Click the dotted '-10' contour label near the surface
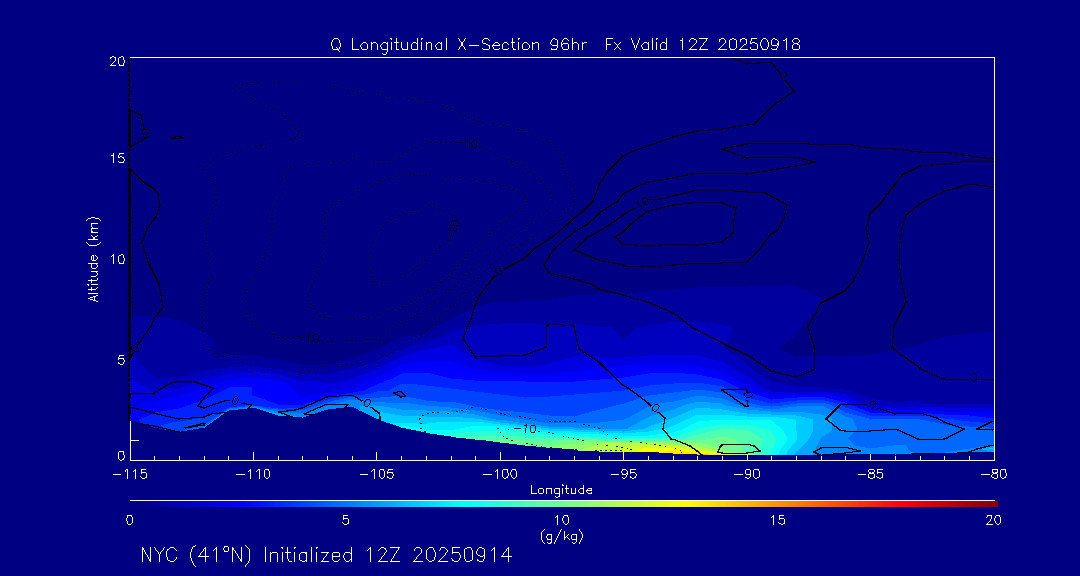 (524, 428)
